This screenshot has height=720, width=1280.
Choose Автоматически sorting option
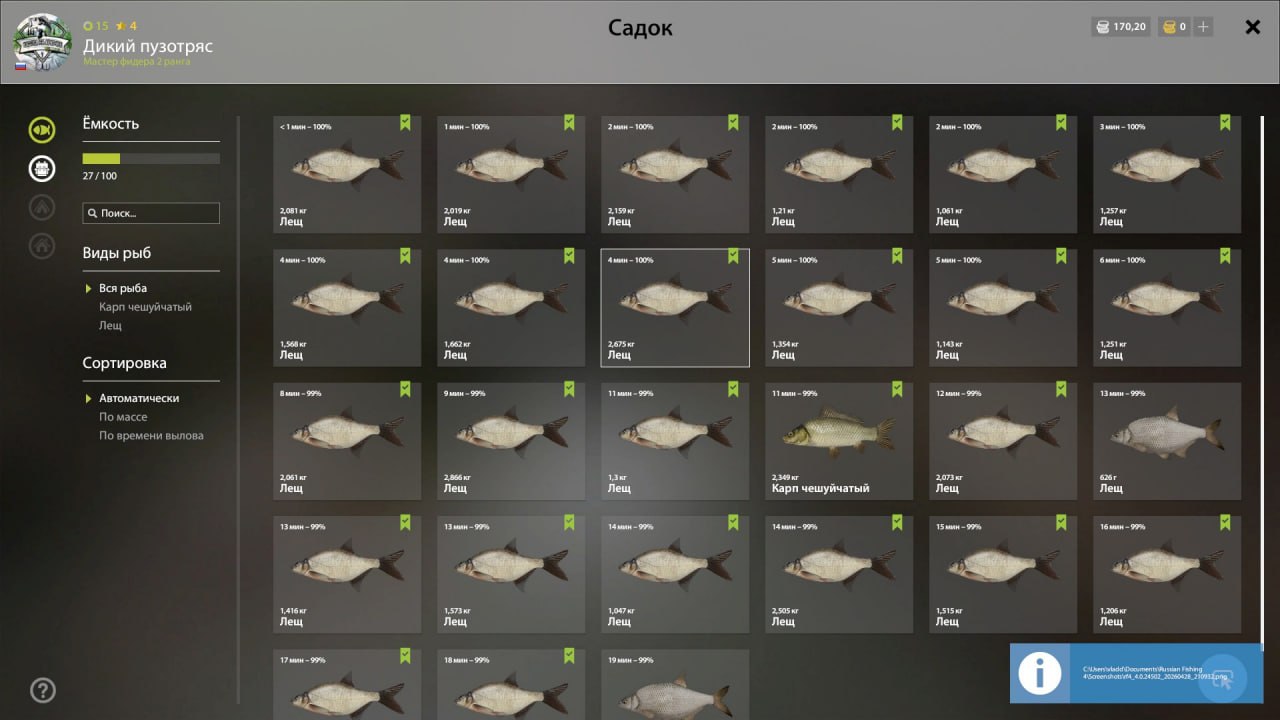tap(139, 398)
